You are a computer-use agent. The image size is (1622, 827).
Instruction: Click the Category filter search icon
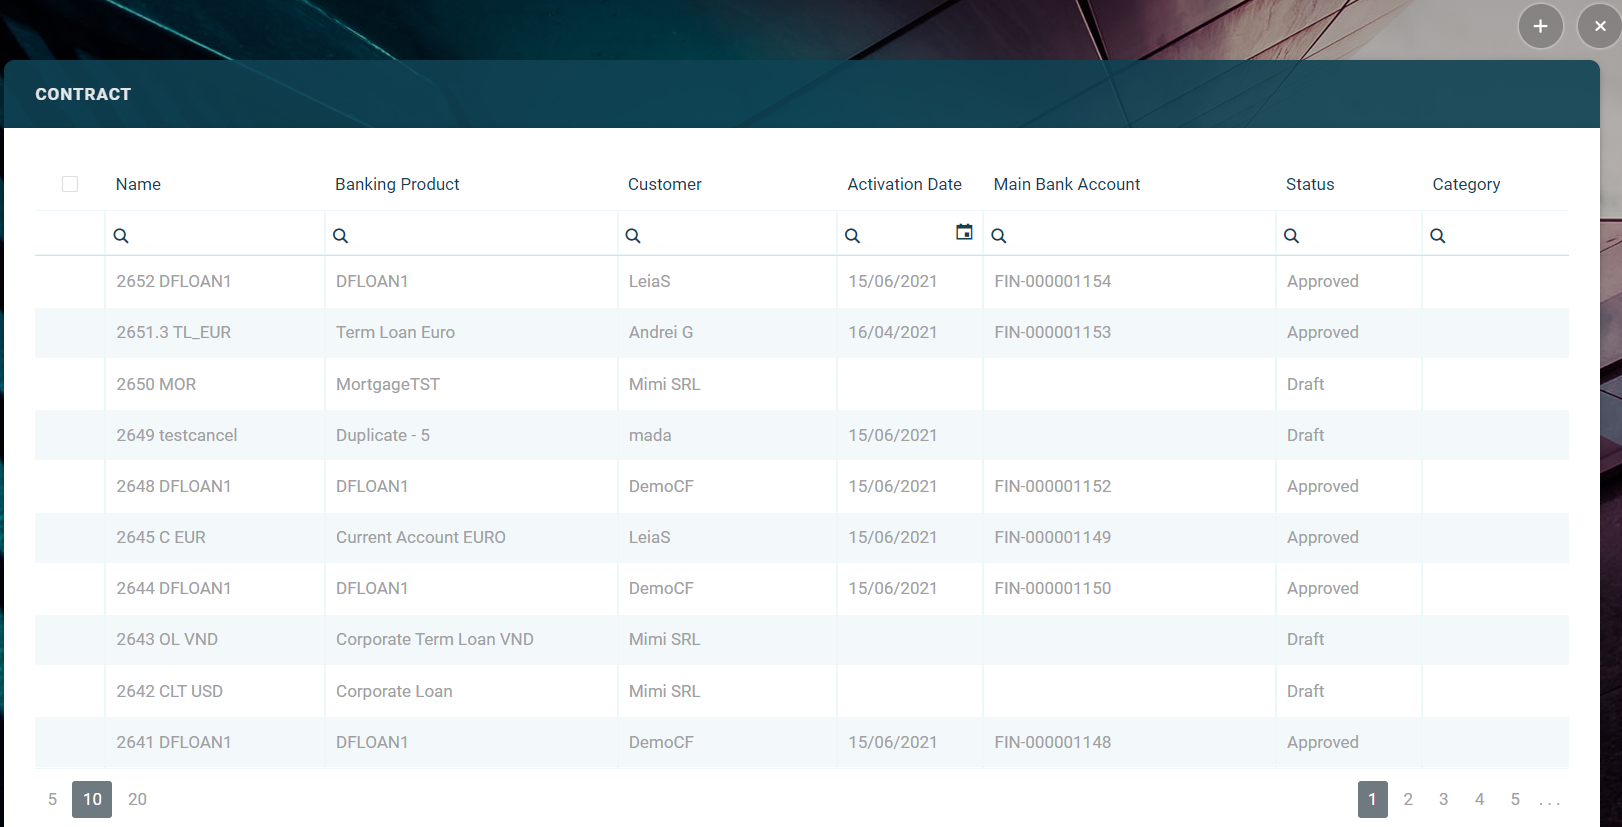point(1438,236)
